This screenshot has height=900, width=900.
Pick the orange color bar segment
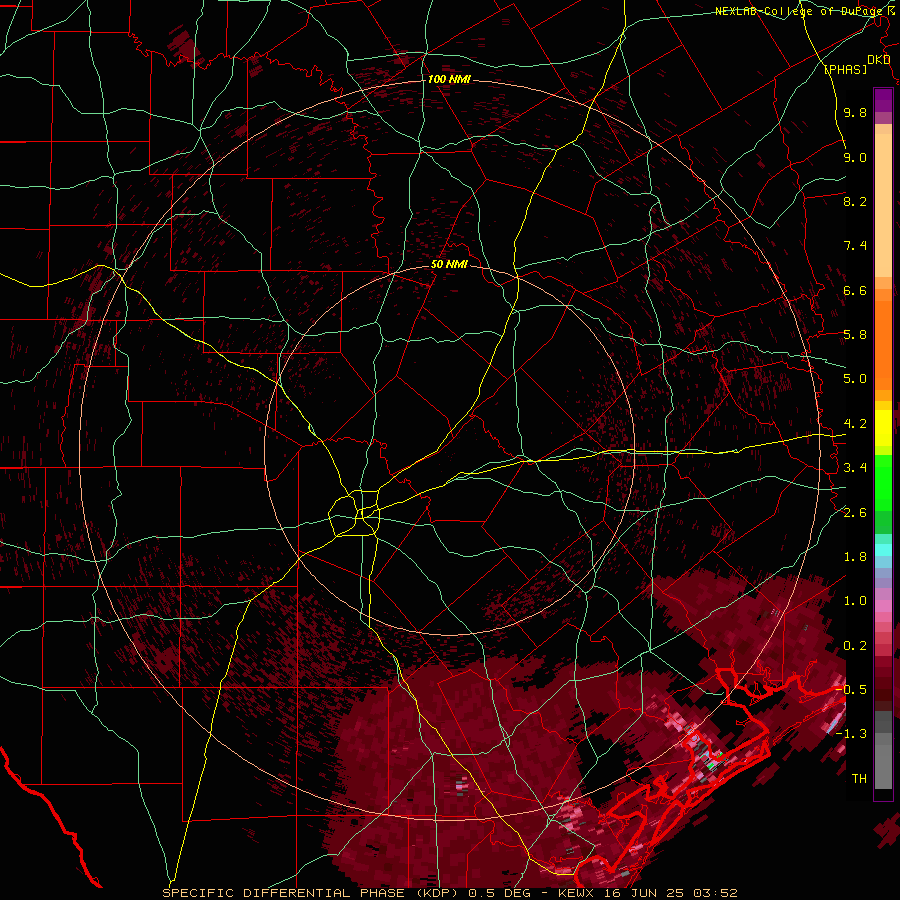tap(883, 345)
